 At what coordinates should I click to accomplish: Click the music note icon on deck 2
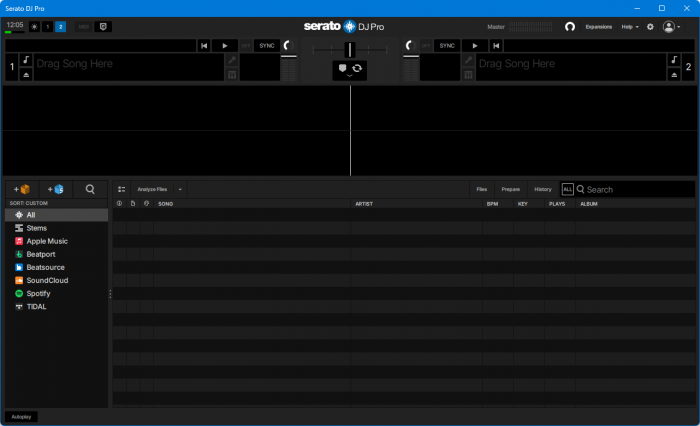673,60
